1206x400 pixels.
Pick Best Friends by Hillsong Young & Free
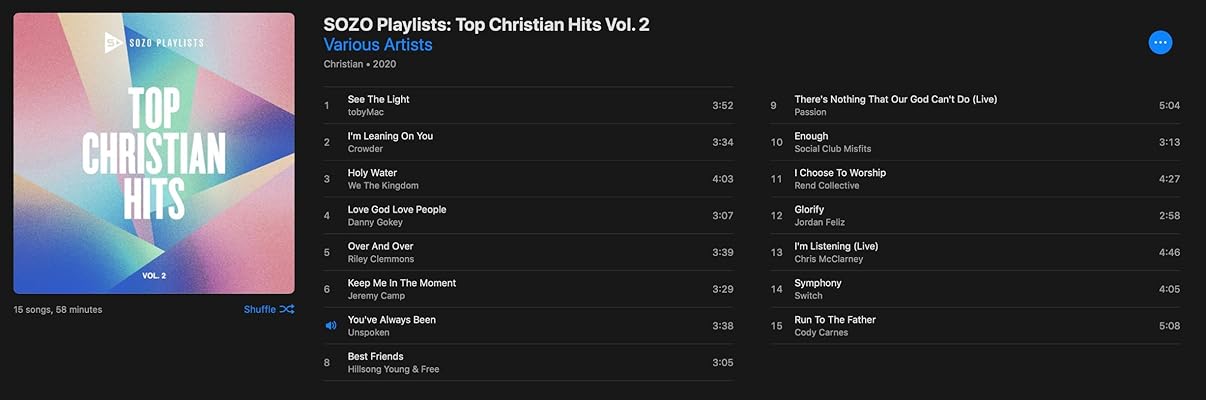coord(376,357)
